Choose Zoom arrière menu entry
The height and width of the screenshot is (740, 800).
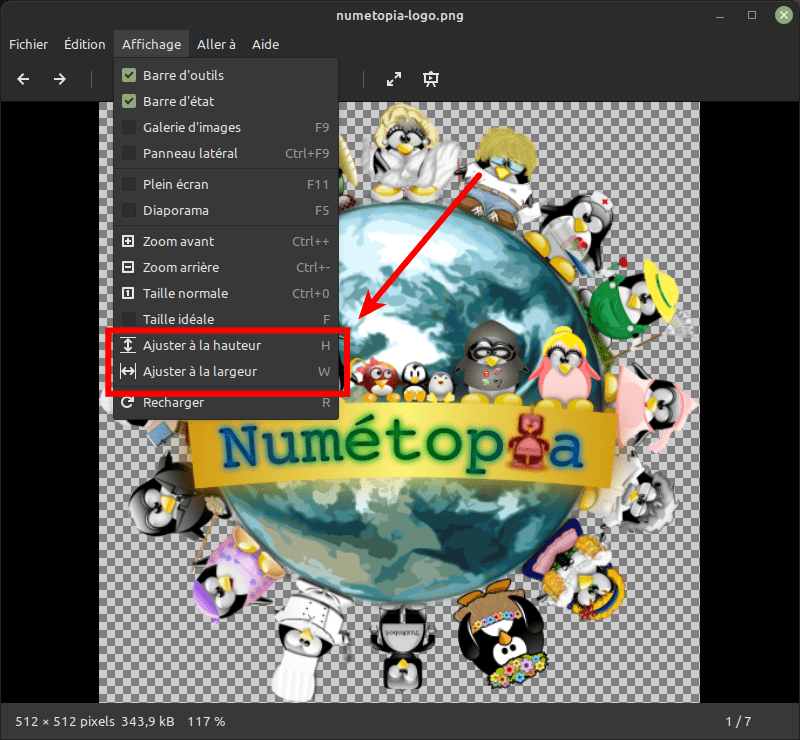click(226, 267)
